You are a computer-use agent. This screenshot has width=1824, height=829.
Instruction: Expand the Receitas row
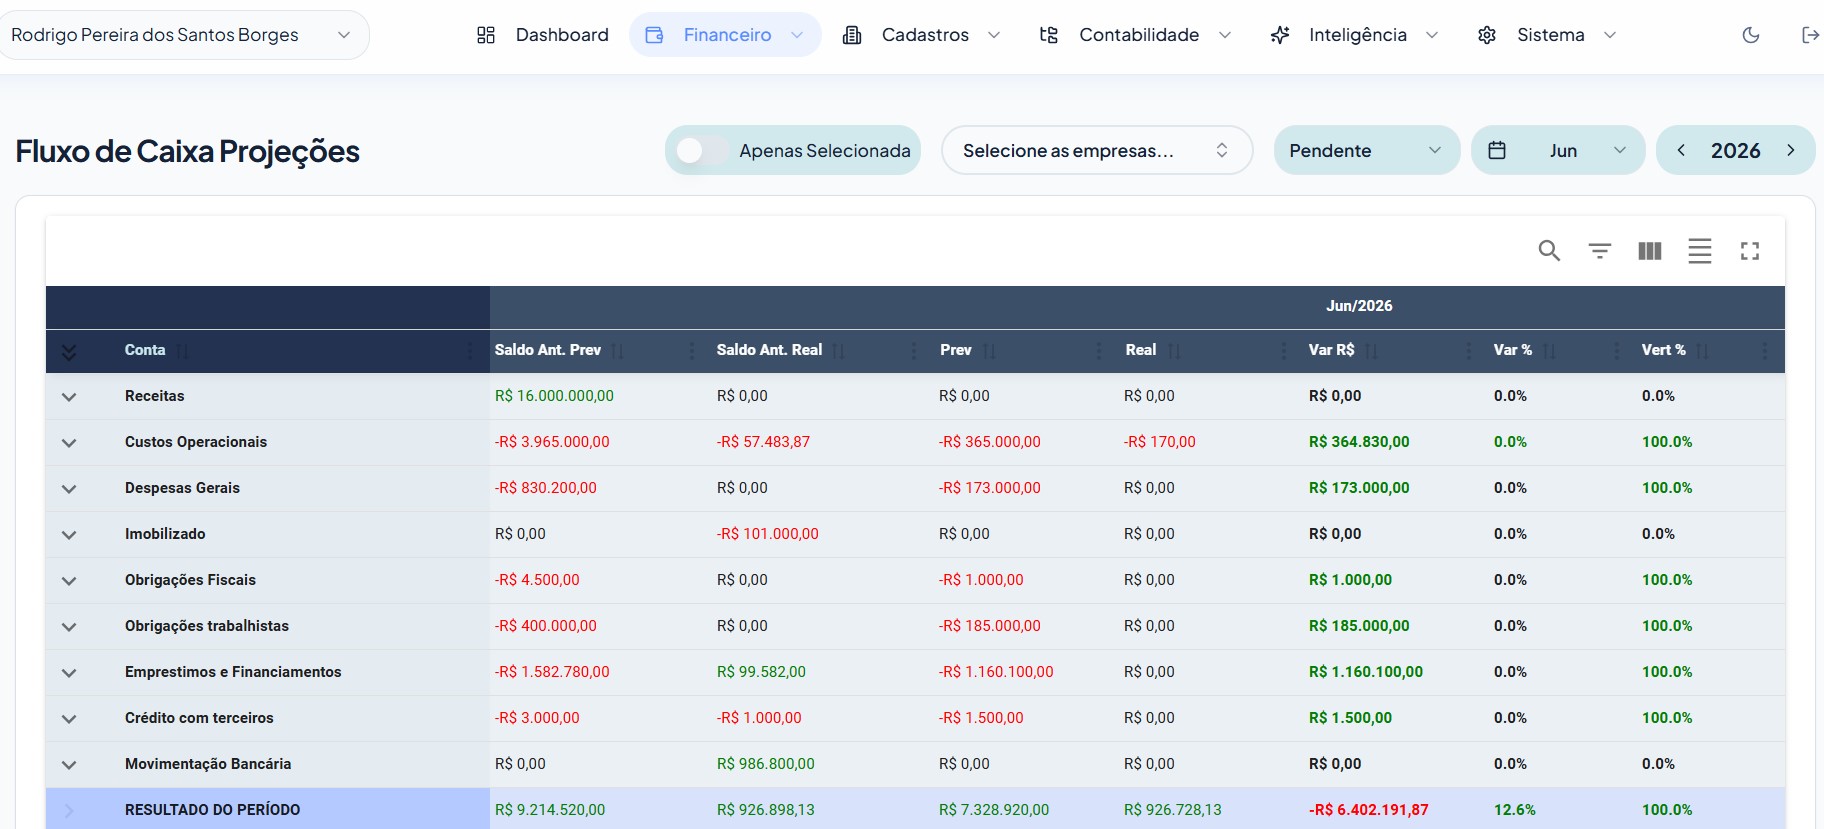tap(69, 397)
